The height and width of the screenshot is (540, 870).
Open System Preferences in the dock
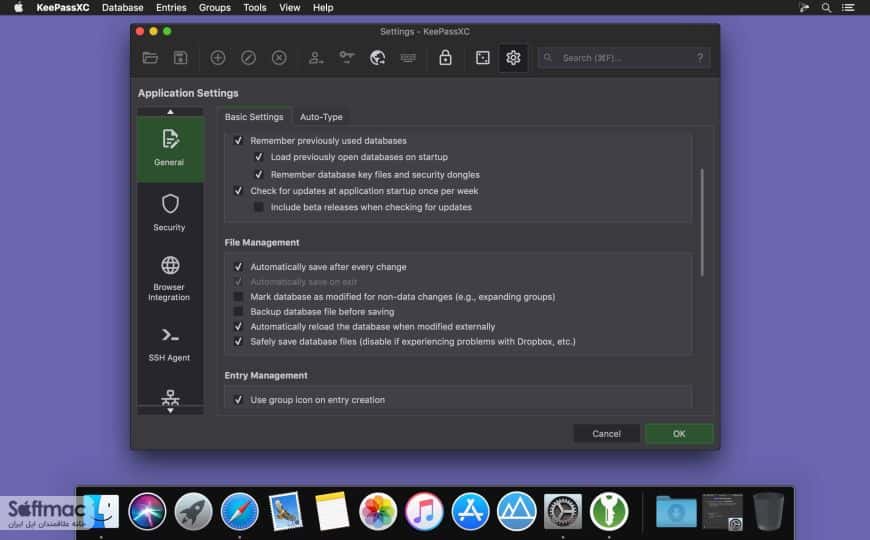pos(563,511)
